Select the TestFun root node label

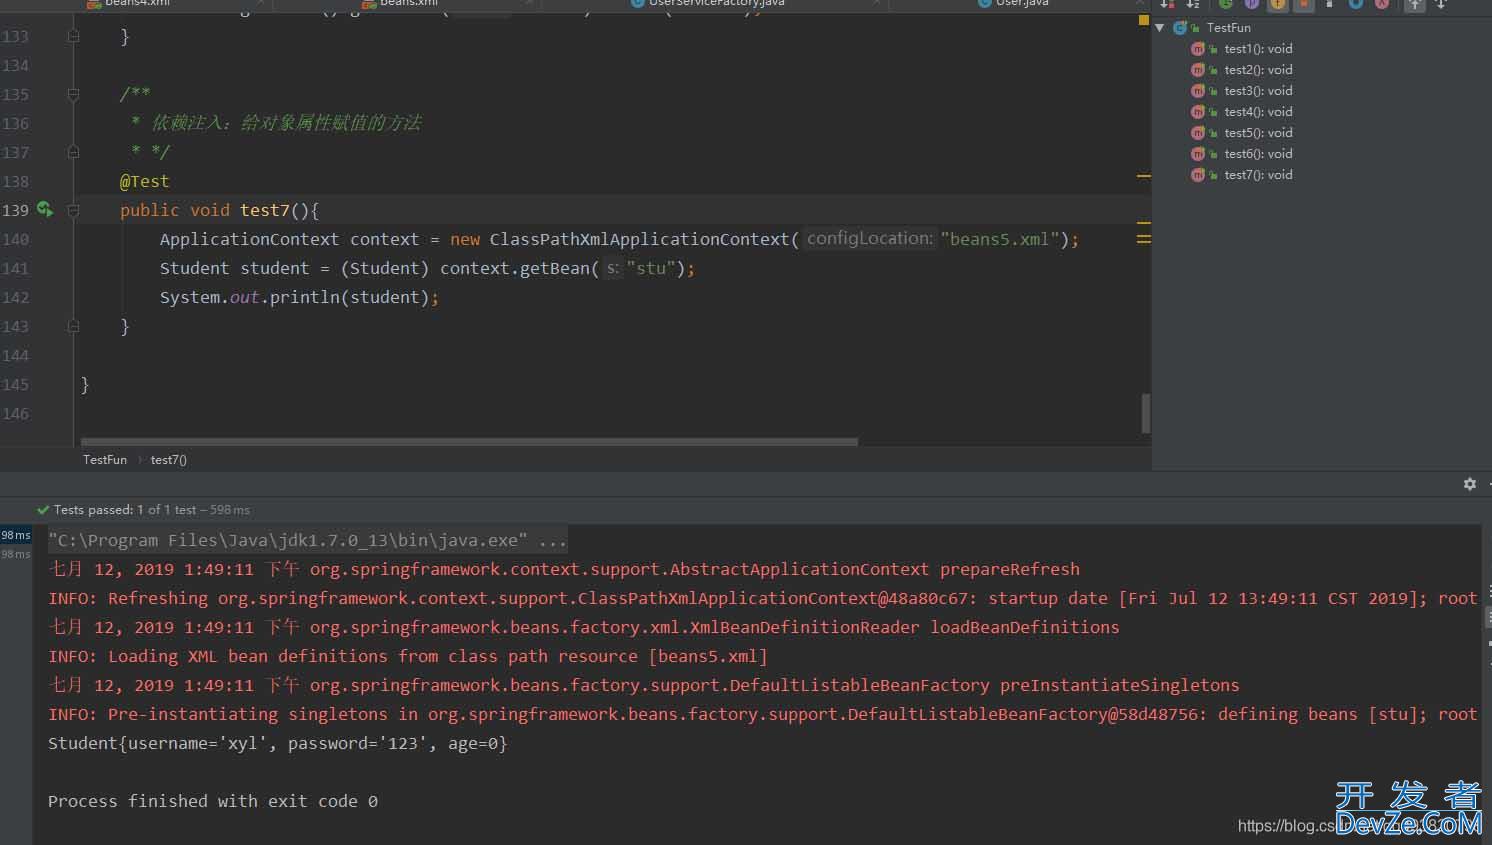tap(1228, 28)
